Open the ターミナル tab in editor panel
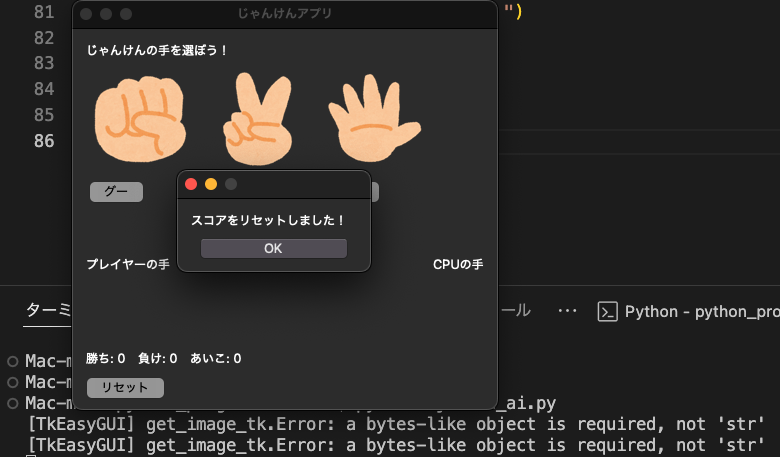780x457 pixels. click(x=48, y=310)
